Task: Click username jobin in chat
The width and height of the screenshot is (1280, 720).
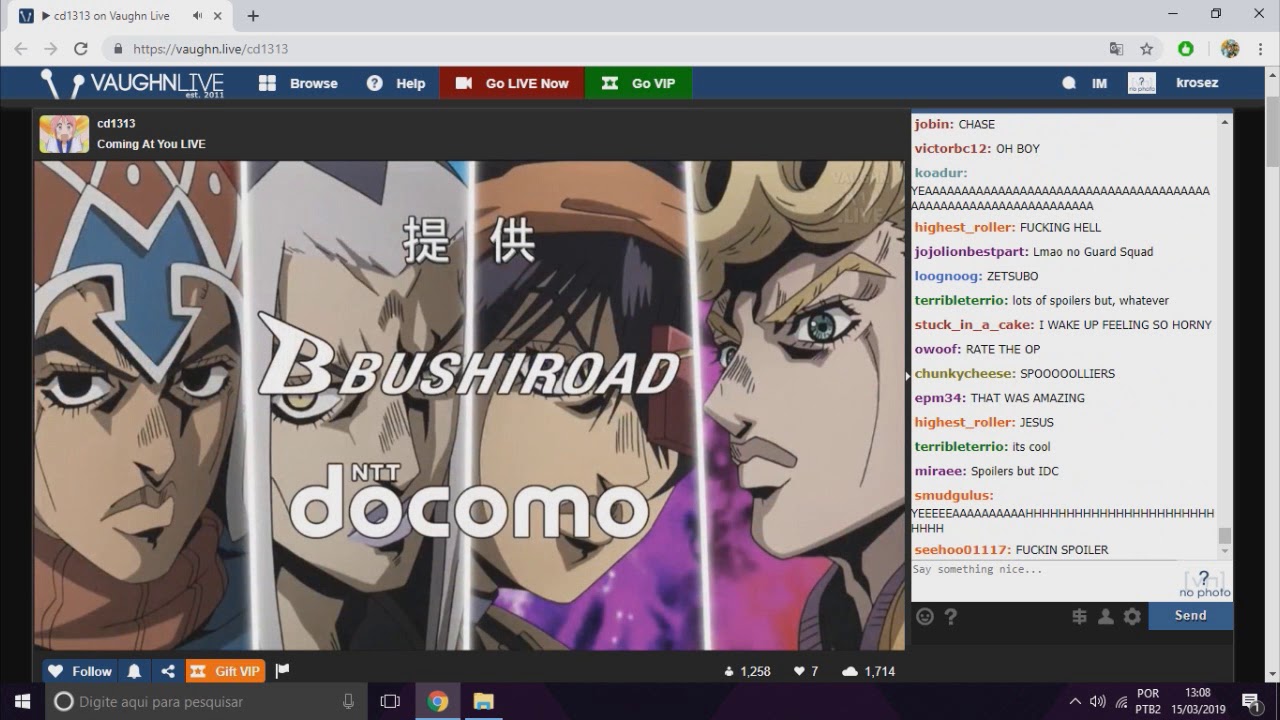Action: point(932,125)
